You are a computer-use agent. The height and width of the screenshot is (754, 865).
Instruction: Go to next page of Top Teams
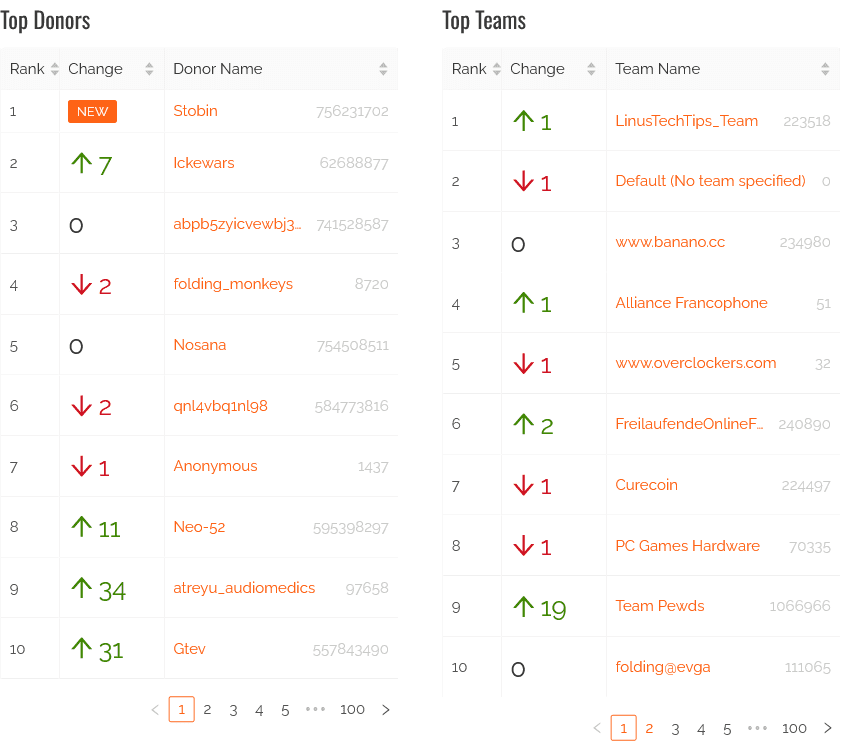click(x=828, y=728)
